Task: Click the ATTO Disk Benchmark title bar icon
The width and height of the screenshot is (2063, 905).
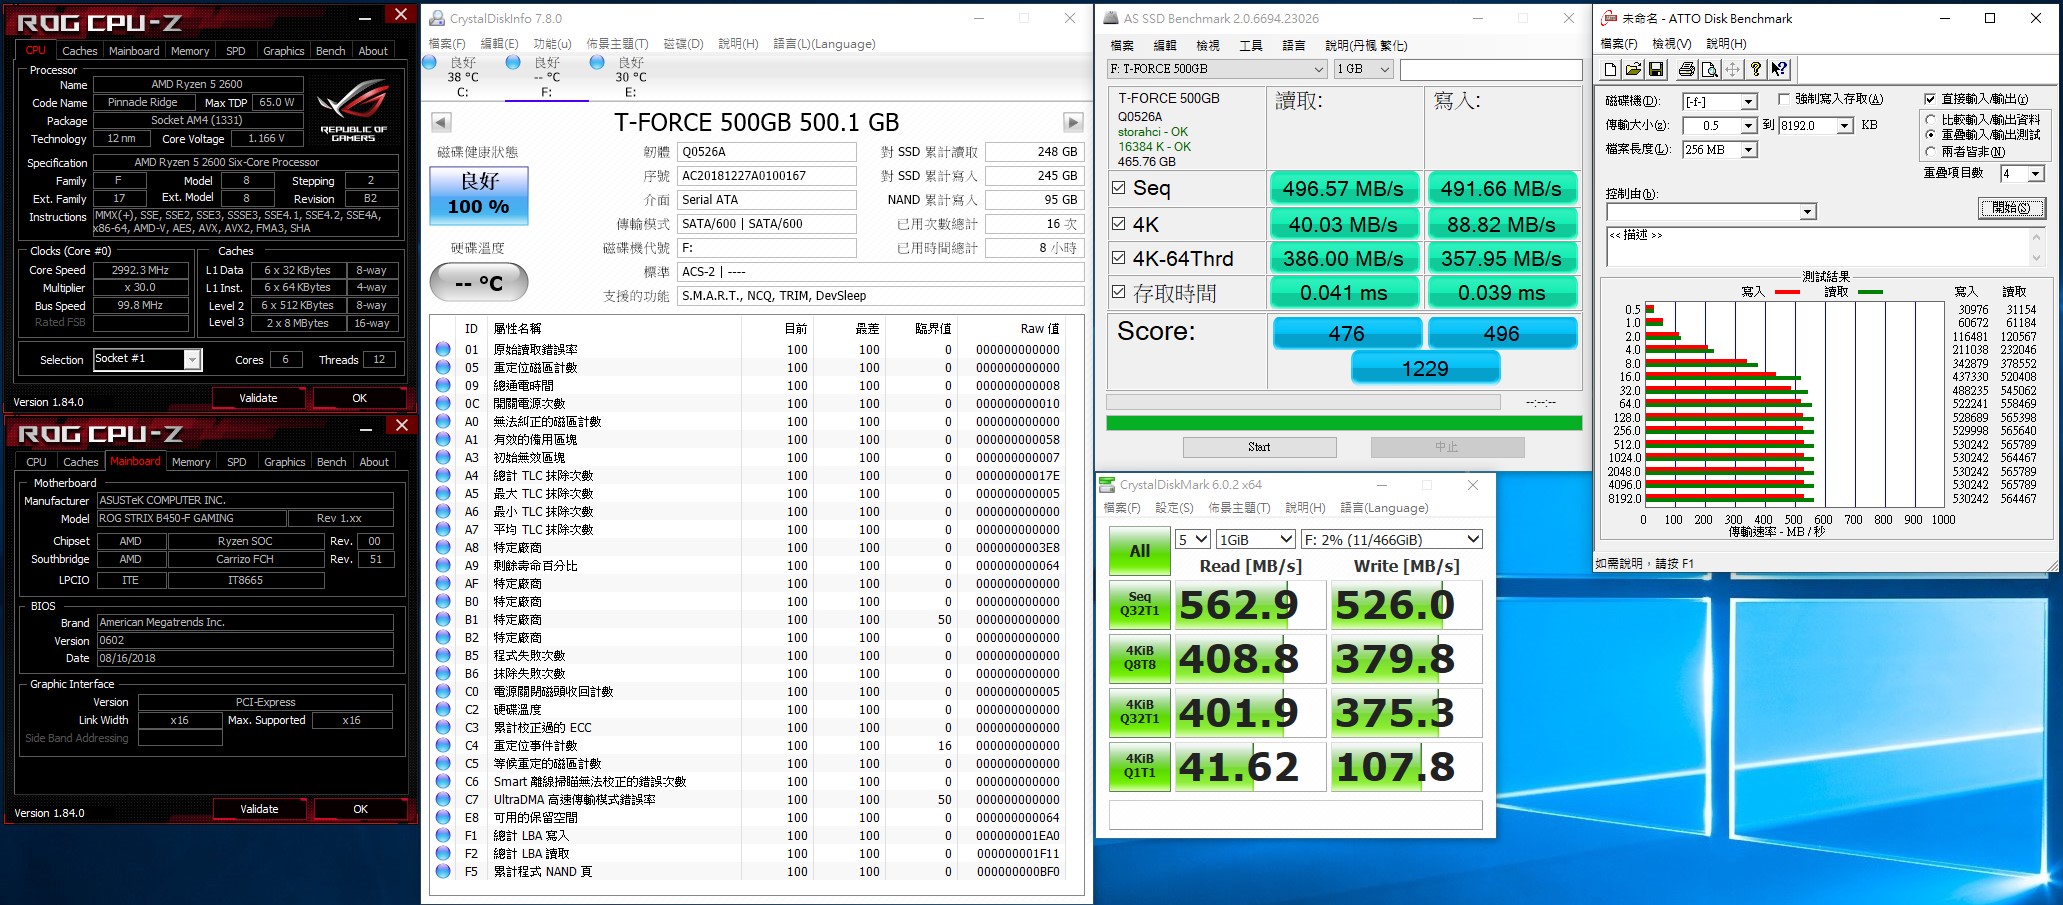Action: coord(1609,18)
